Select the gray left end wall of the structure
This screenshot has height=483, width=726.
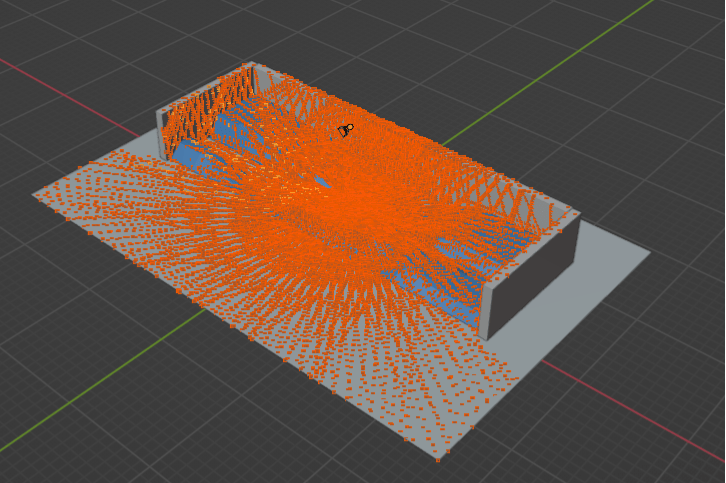pos(160,132)
